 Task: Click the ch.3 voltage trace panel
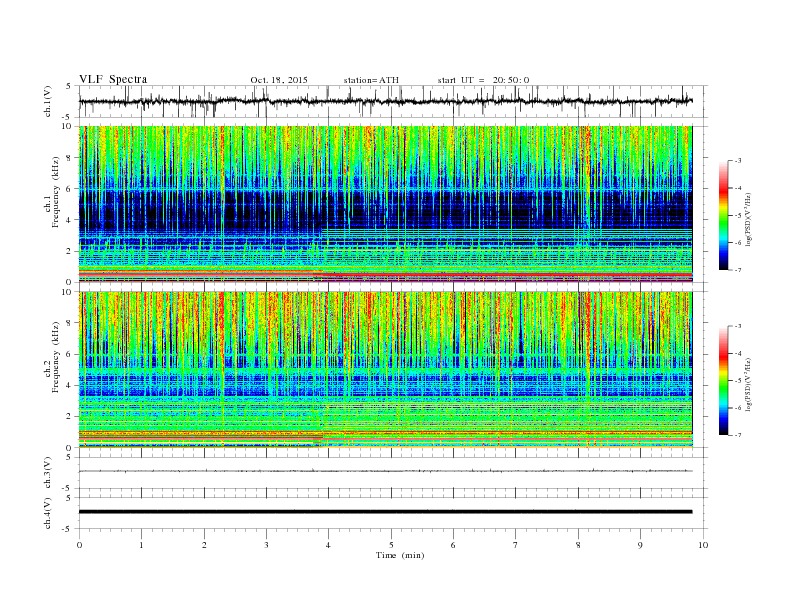tap(393, 473)
